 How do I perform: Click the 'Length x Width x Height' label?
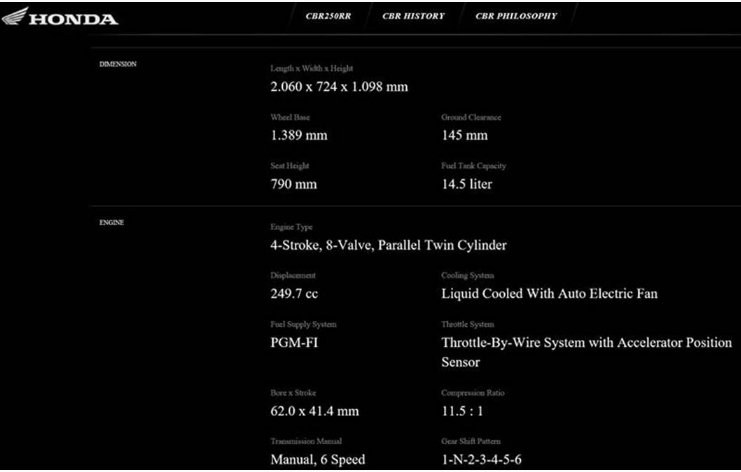pos(311,69)
